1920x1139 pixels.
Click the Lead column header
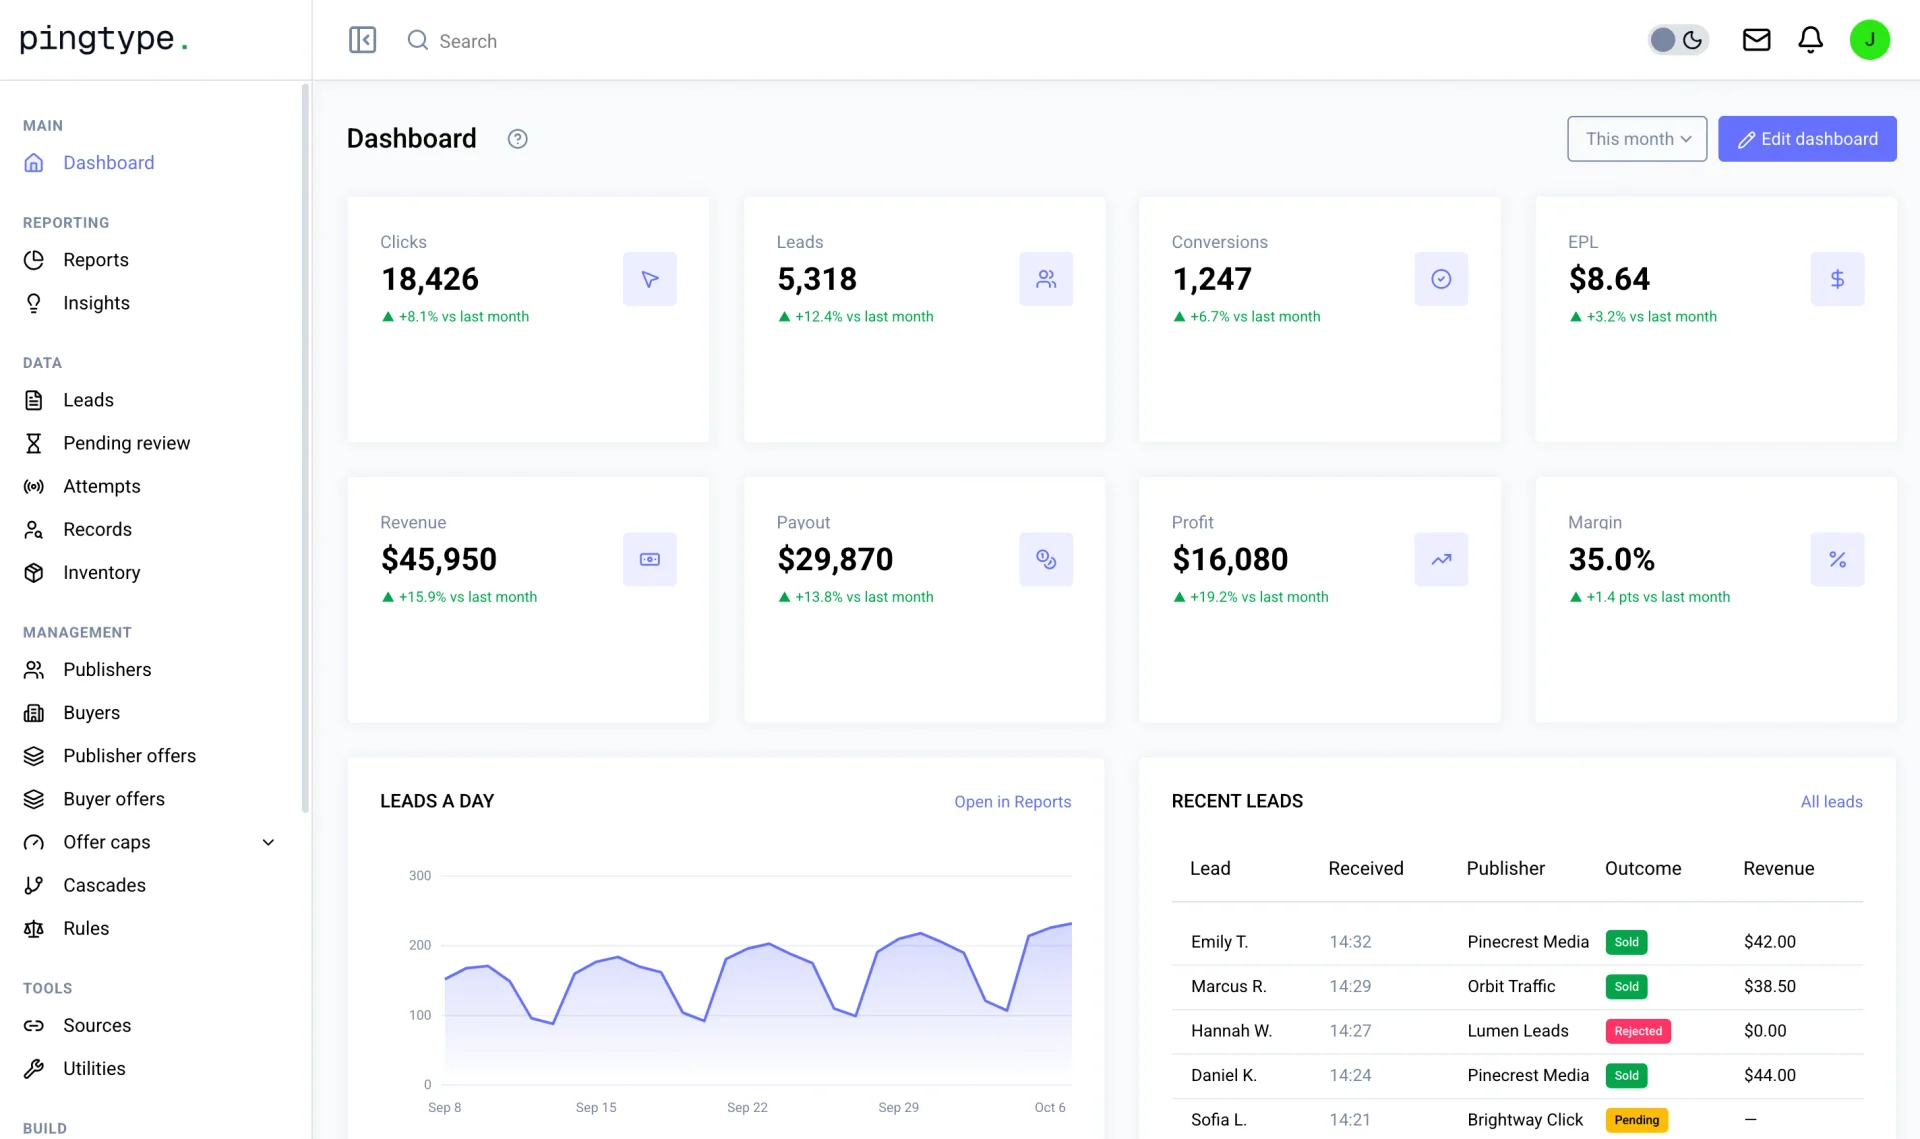[1210, 868]
